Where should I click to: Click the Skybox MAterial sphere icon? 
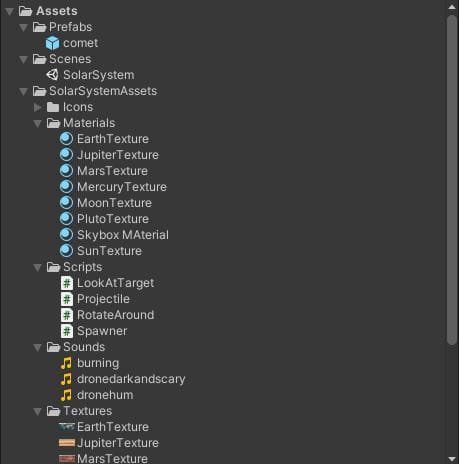[66, 235]
